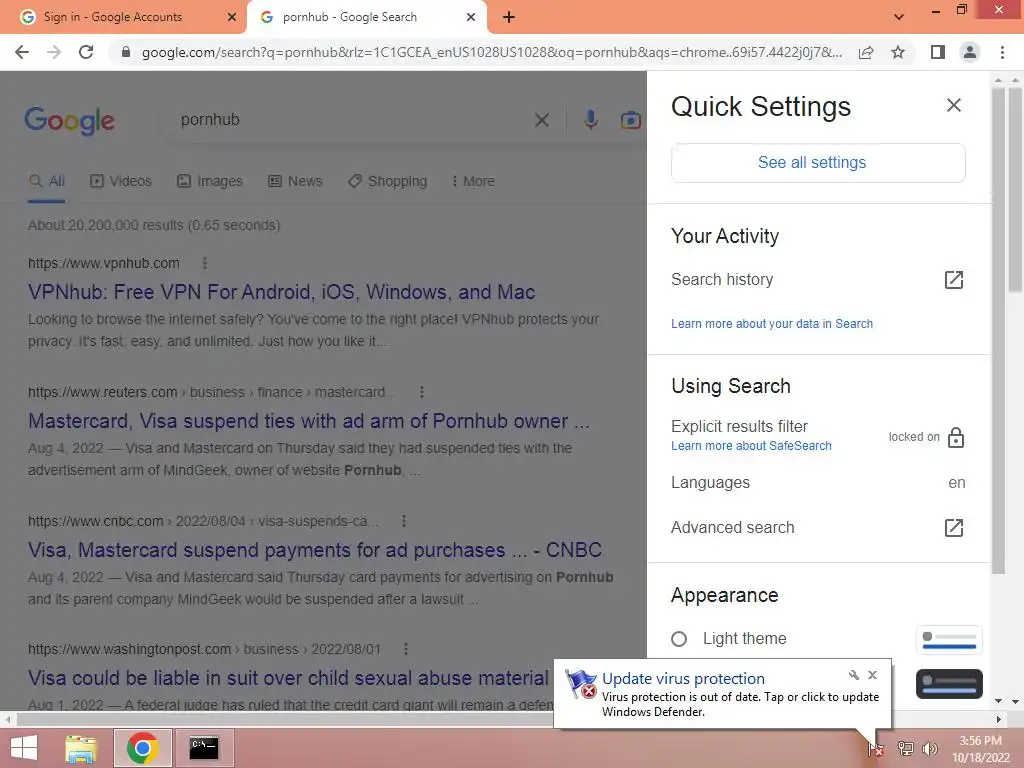Open notification options wrench icon
Image resolution: width=1024 pixels, height=768 pixels.
[x=854, y=675]
